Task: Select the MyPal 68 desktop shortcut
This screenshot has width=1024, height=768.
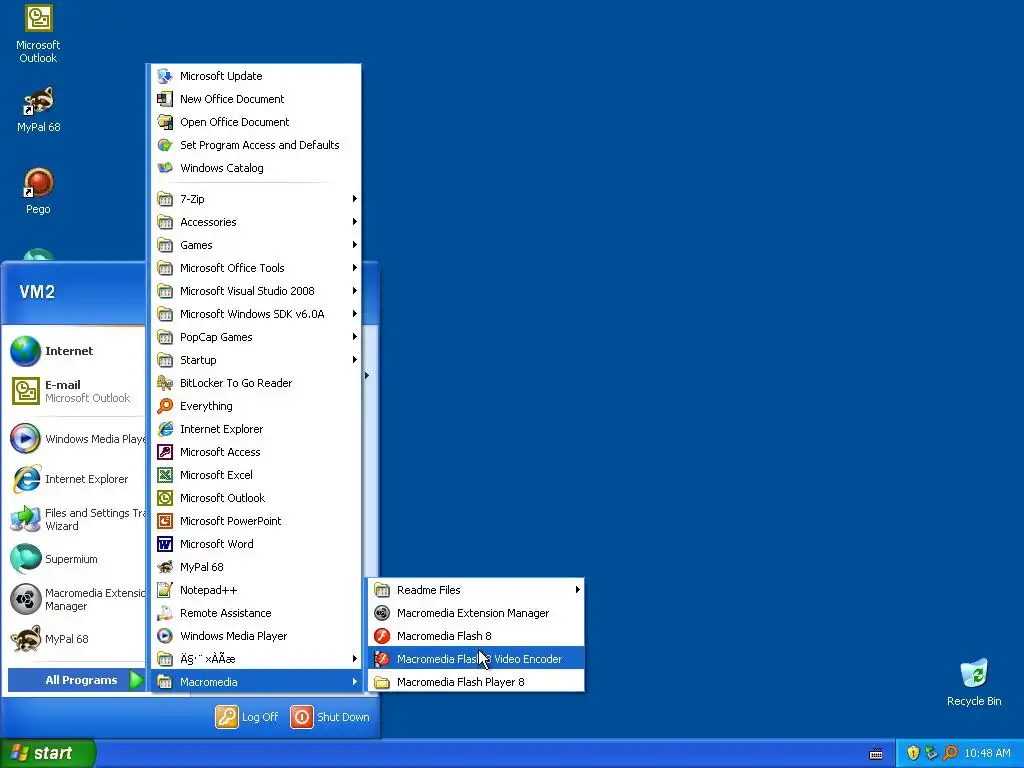Action: coord(38,110)
